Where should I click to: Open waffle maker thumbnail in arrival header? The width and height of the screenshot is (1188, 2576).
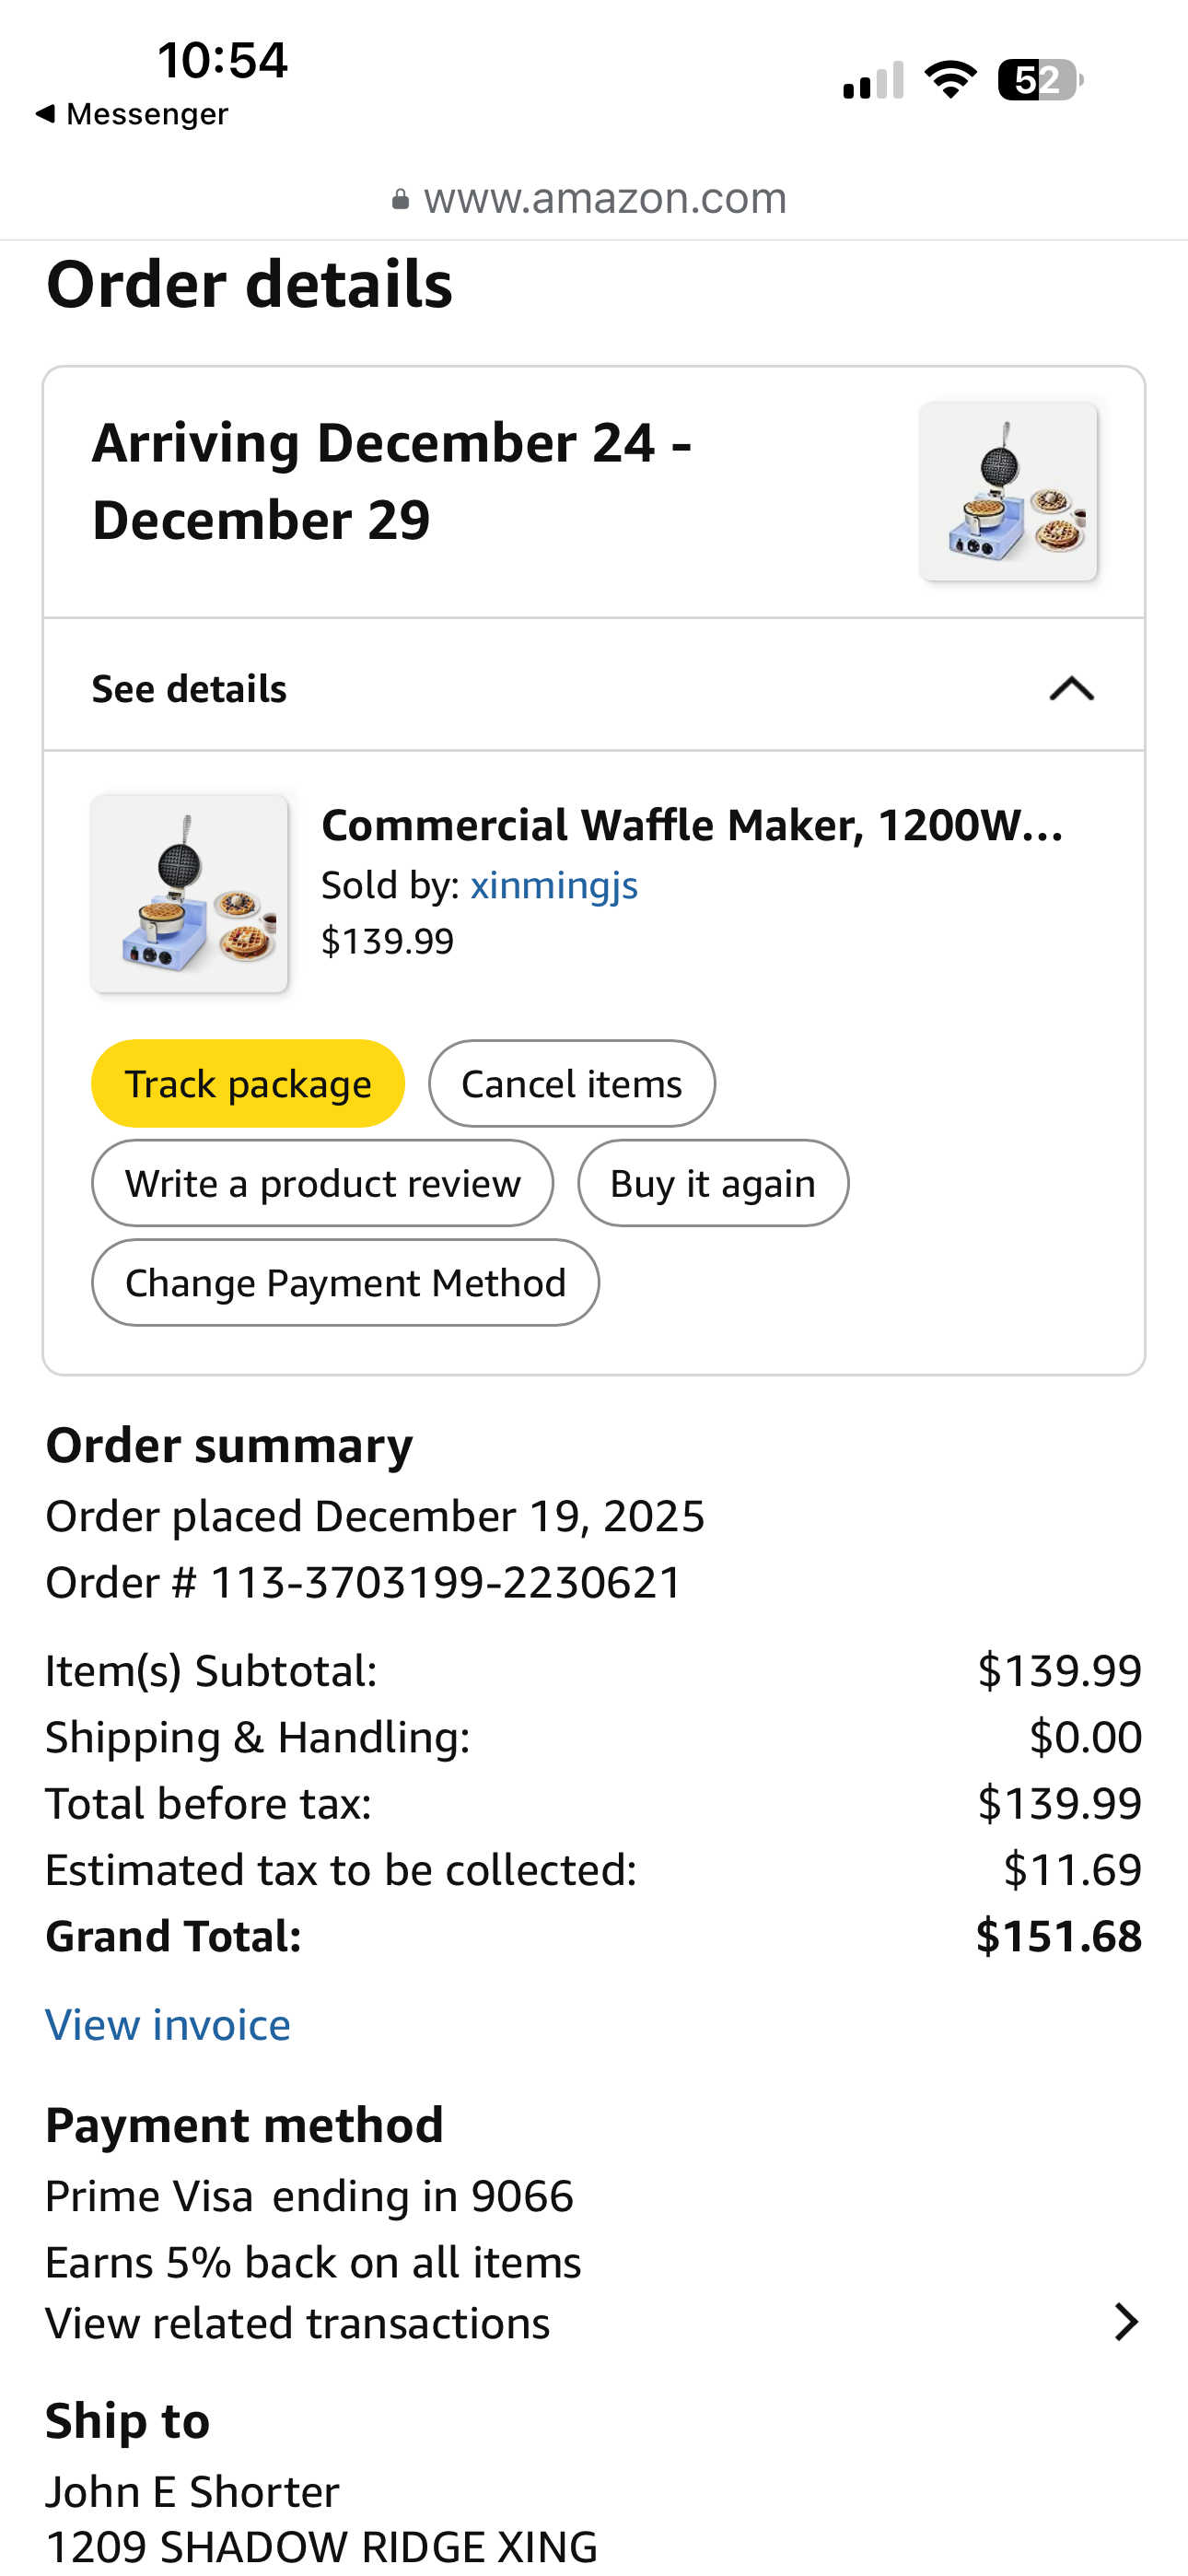[1008, 491]
